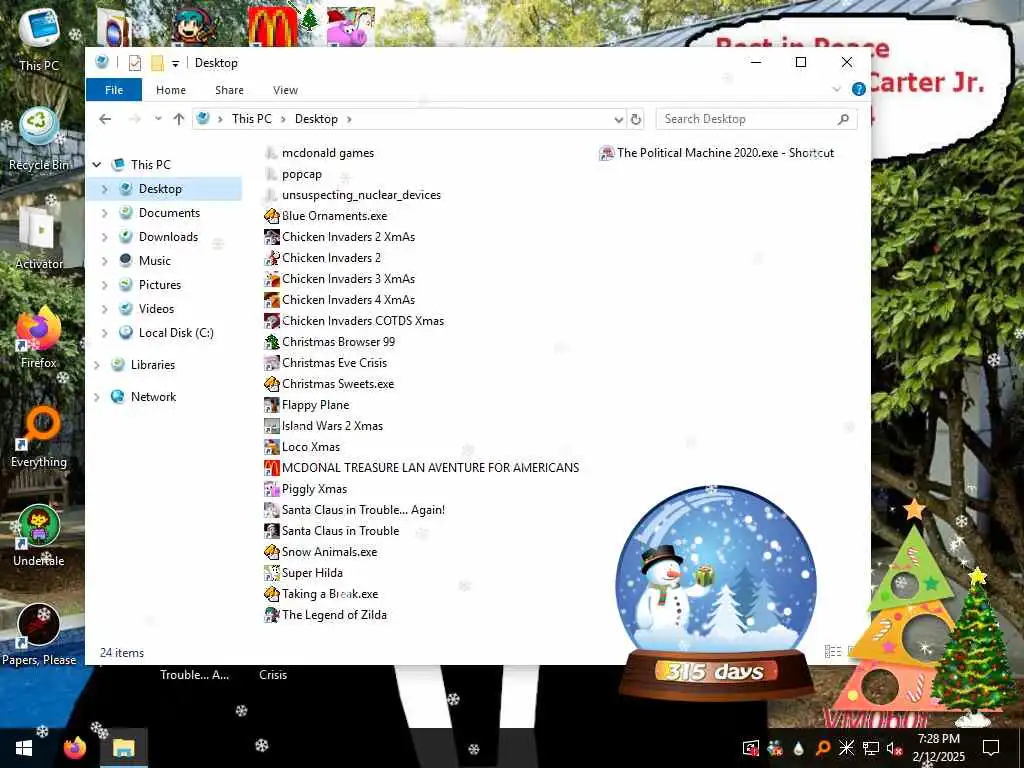This screenshot has height=768, width=1024.
Task: Switch to the Share ribbon tab
Action: click(x=229, y=90)
